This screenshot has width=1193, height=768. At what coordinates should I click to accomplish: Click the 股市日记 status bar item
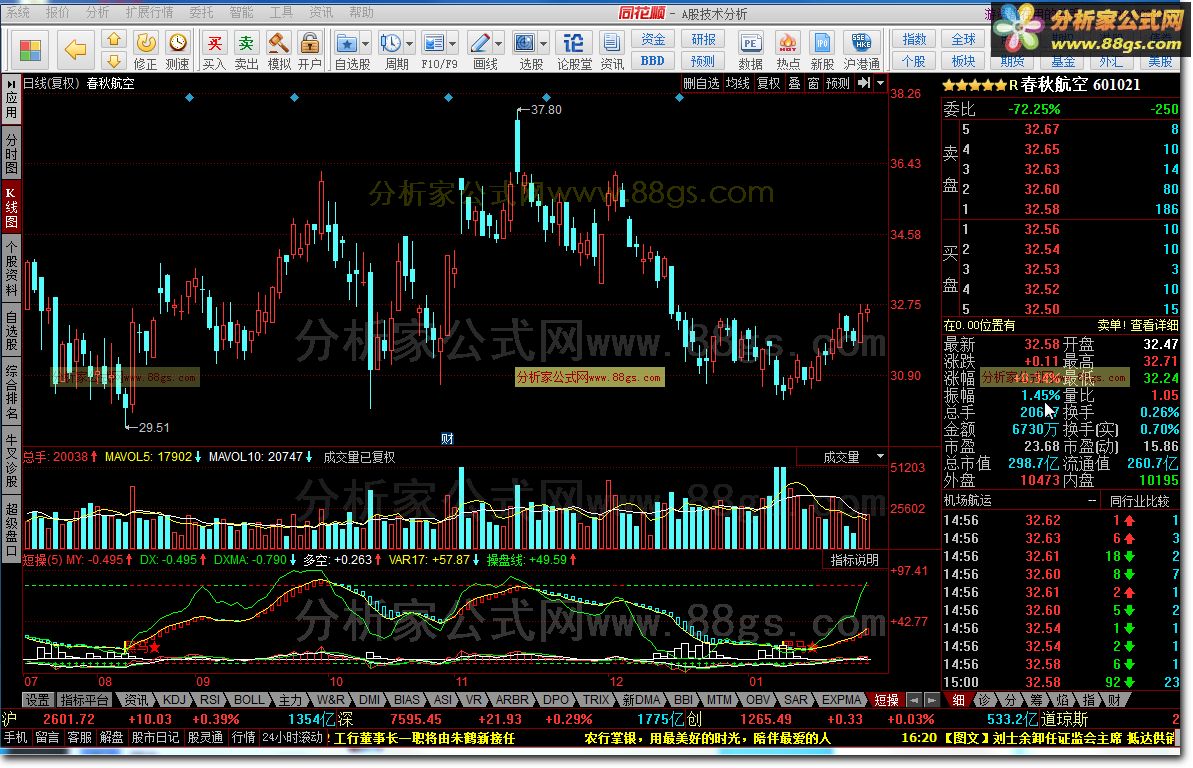(x=155, y=738)
